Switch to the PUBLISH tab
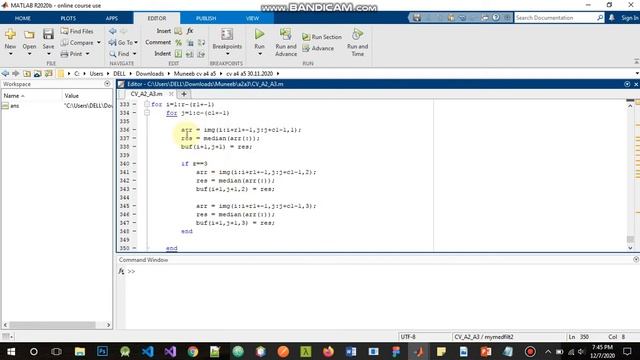This screenshot has width=640, height=360. [x=206, y=18]
